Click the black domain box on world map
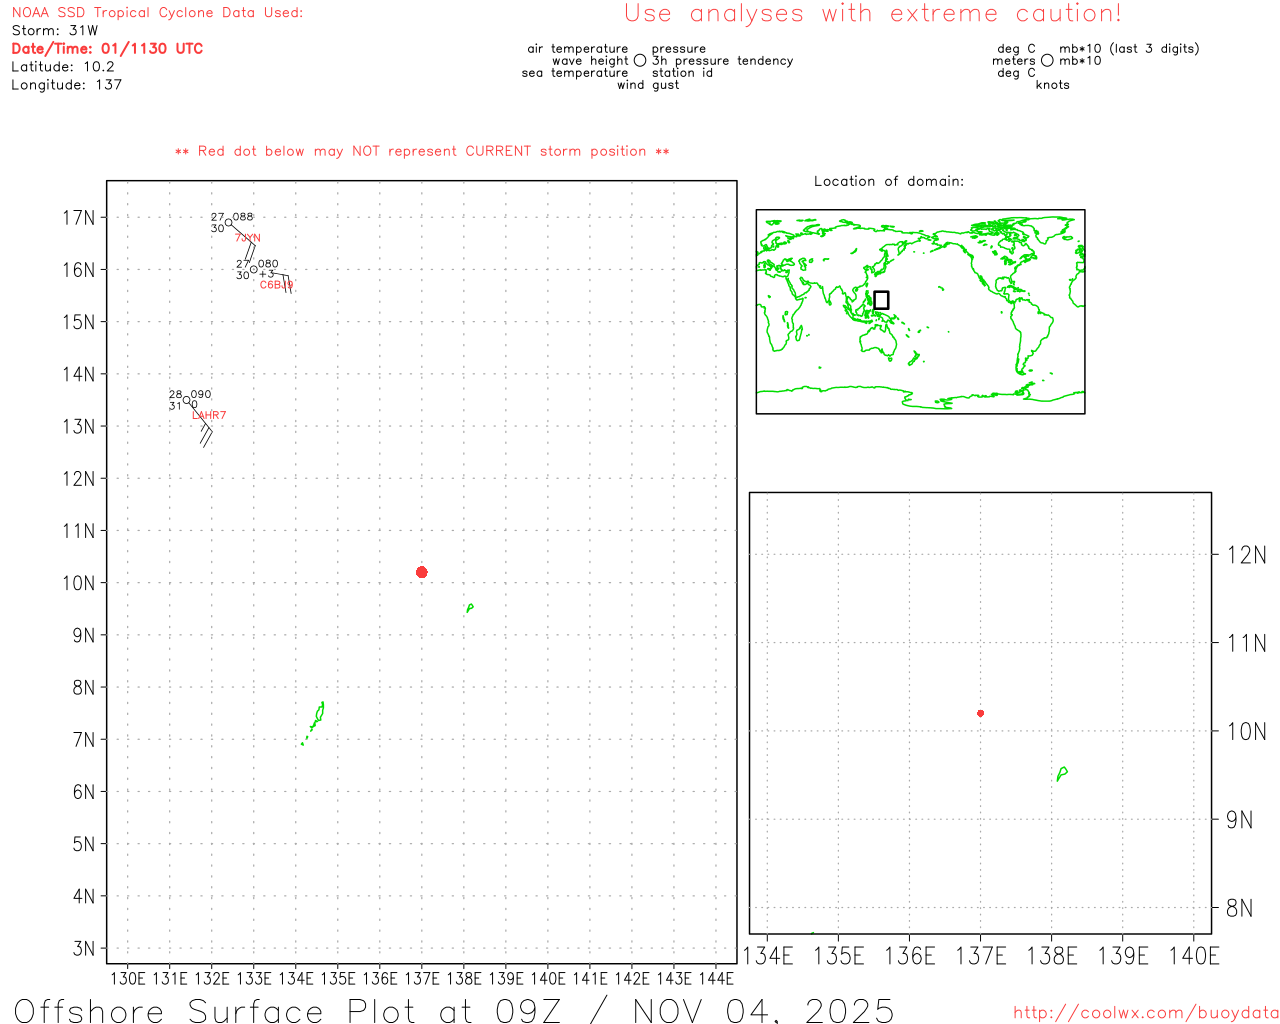Screen dimensions: 1280x1024 [x=881, y=300]
